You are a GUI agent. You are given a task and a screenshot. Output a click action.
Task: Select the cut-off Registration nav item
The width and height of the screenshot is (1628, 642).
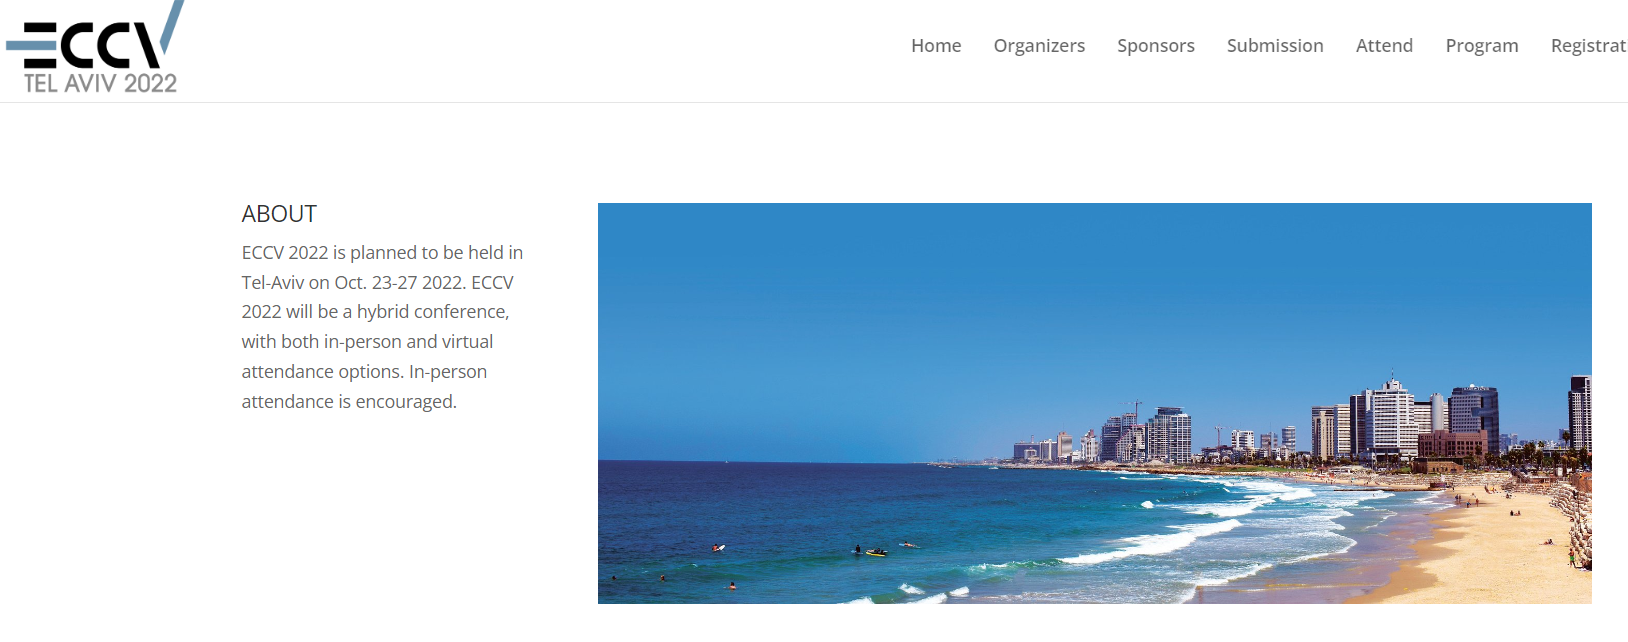(x=1589, y=46)
